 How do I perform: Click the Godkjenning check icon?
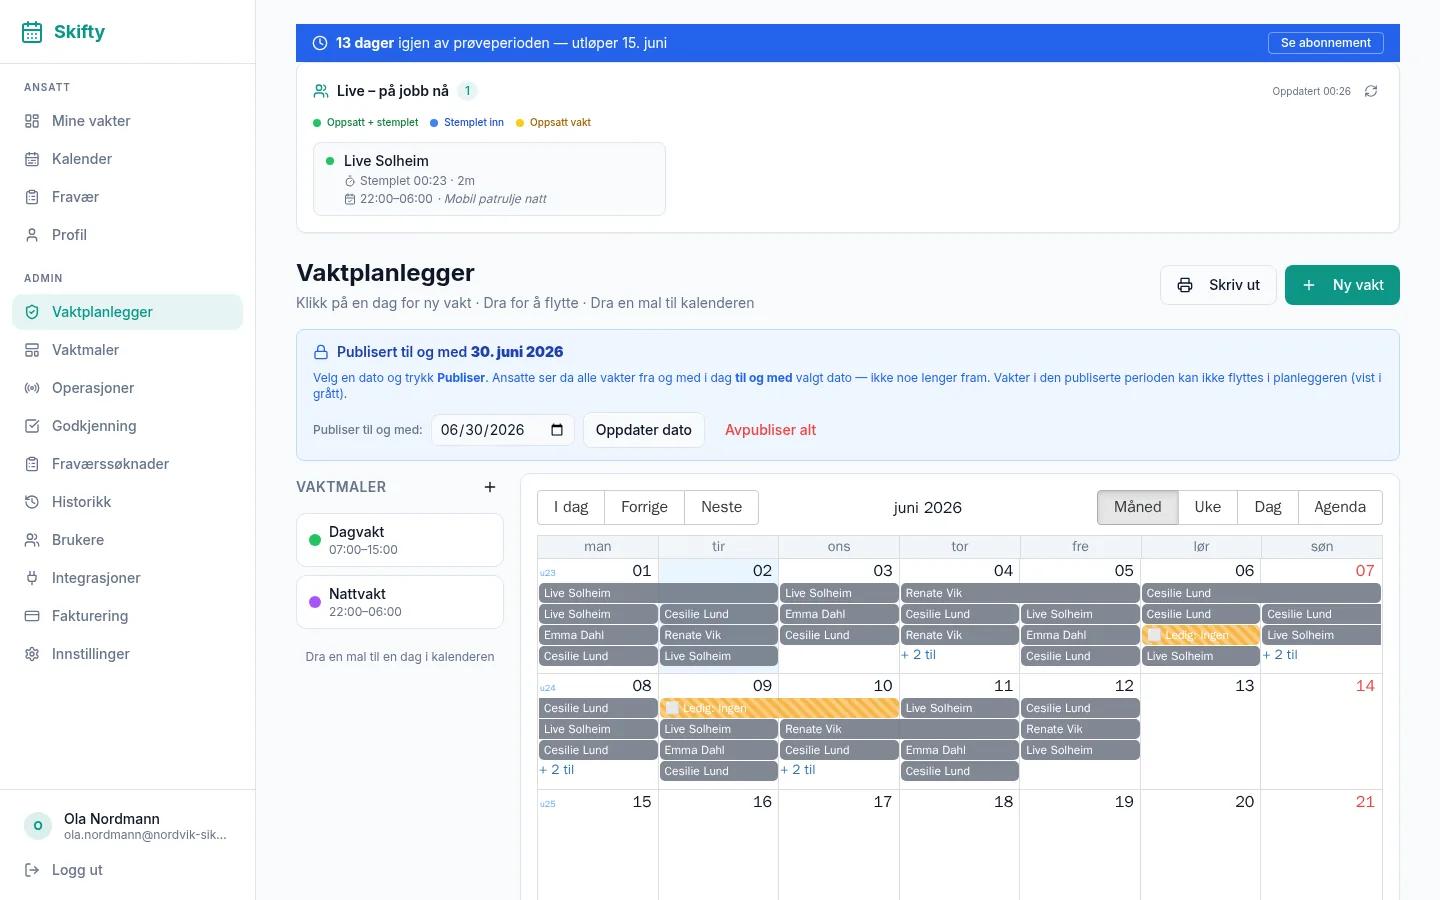point(32,426)
